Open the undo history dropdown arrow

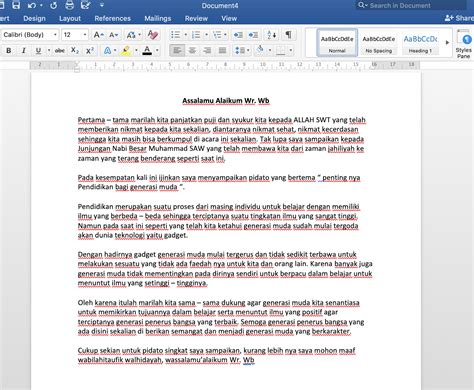(x=41, y=5)
